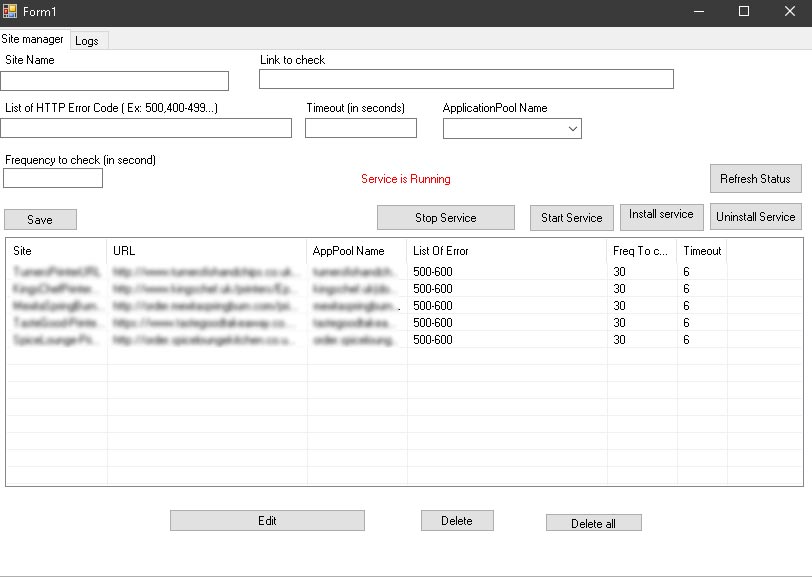
Task: Click the Delete all button
Action: 593,523
